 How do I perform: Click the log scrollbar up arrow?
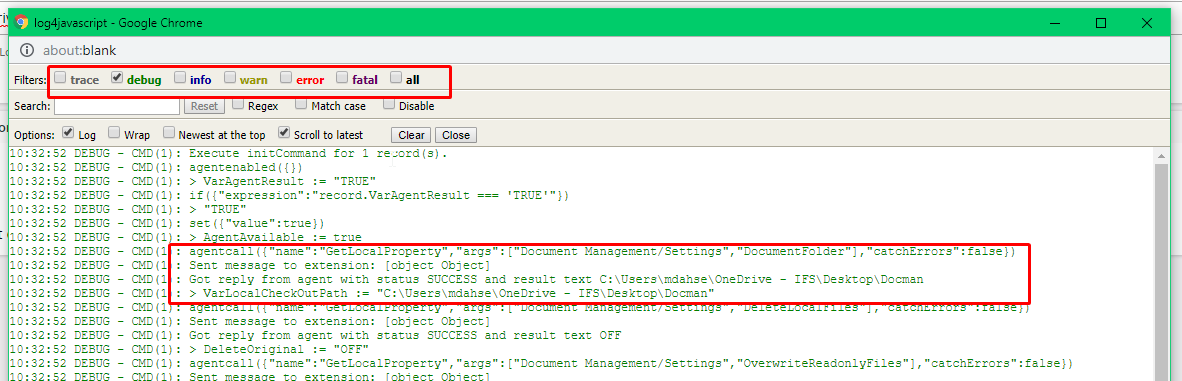point(1162,155)
